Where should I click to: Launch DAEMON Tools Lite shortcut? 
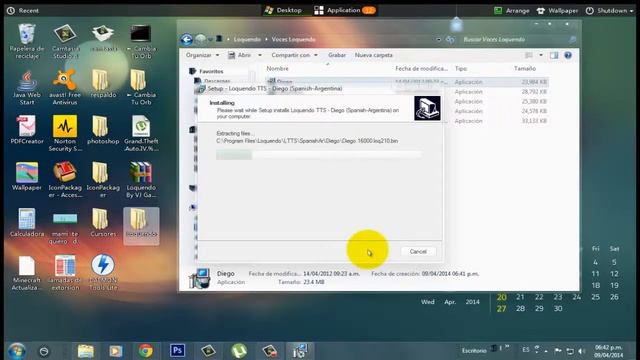tap(103, 273)
